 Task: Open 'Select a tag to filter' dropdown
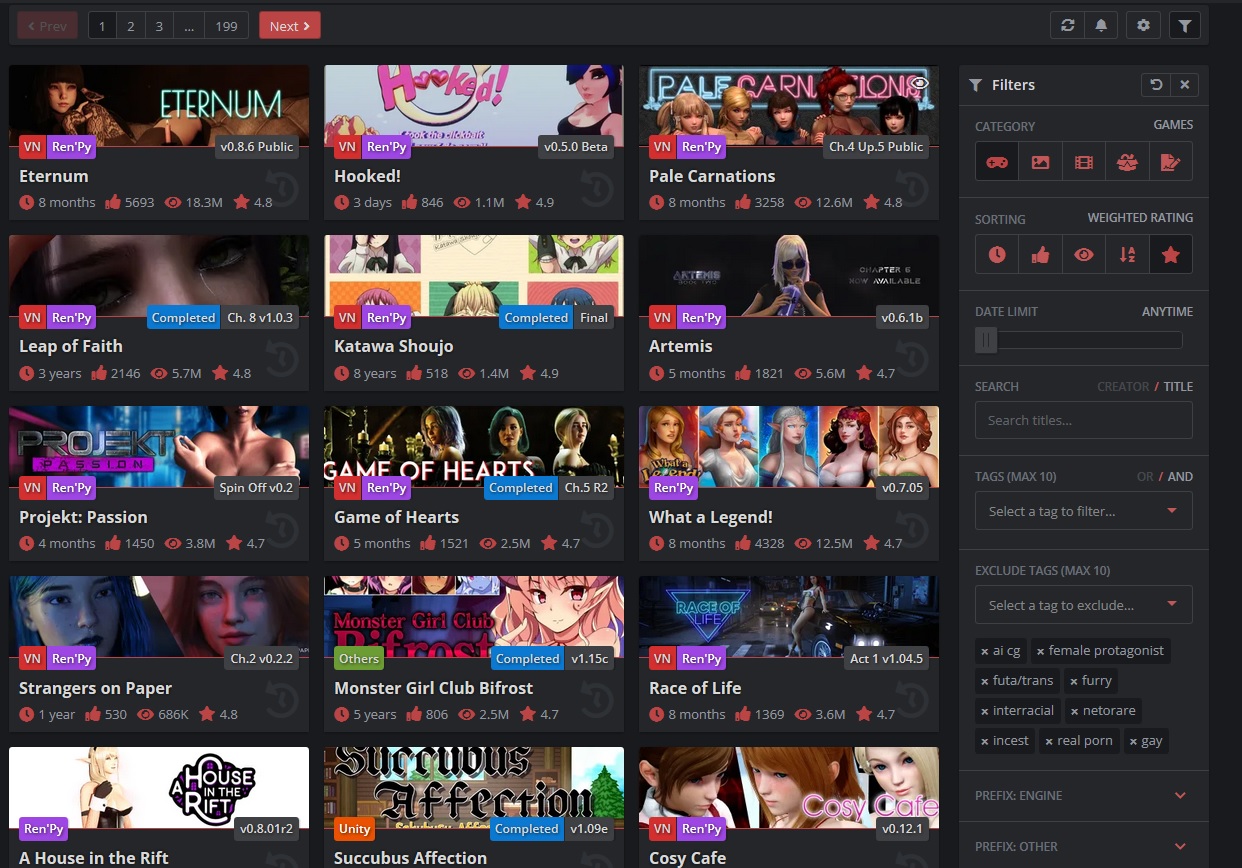coord(1084,511)
